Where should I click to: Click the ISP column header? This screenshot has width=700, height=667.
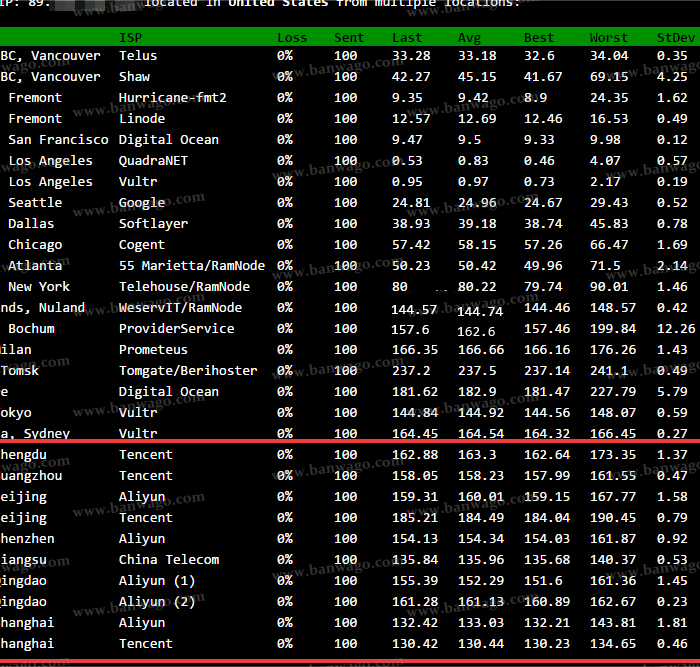click(130, 38)
